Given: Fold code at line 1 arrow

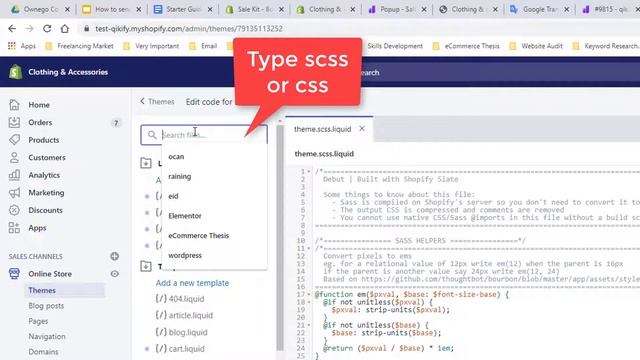Looking at the screenshot, I should [x=309, y=171].
